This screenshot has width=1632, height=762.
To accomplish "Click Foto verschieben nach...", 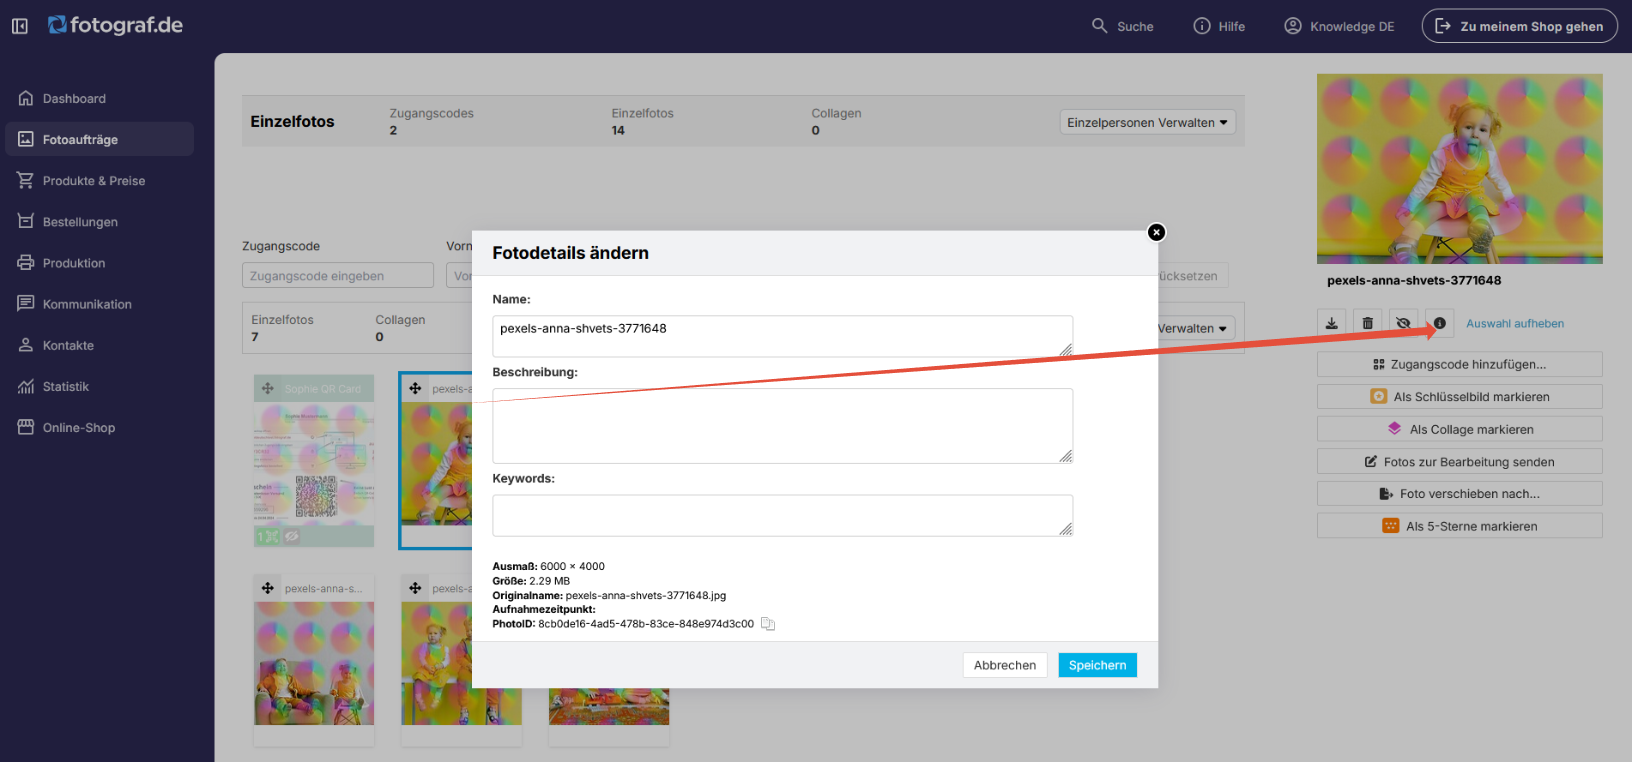I will (x=1459, y=494).
